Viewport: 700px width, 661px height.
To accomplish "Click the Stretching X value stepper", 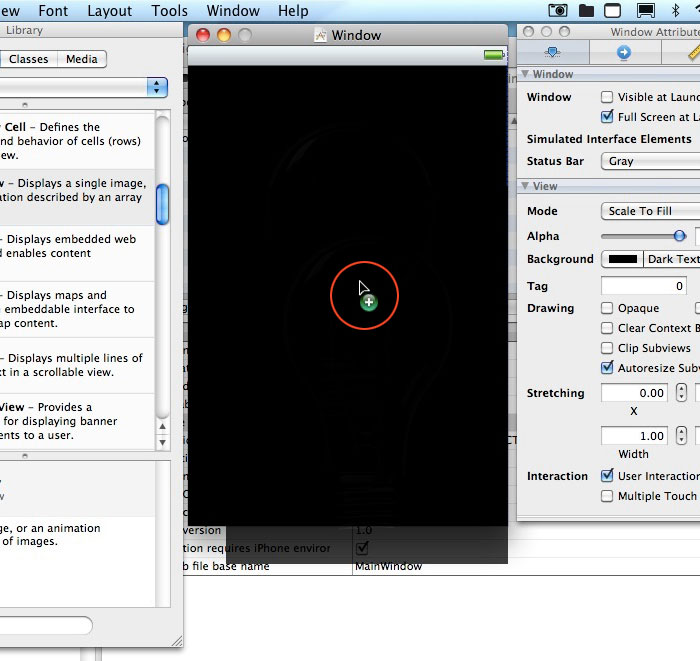I will point(681,393).
